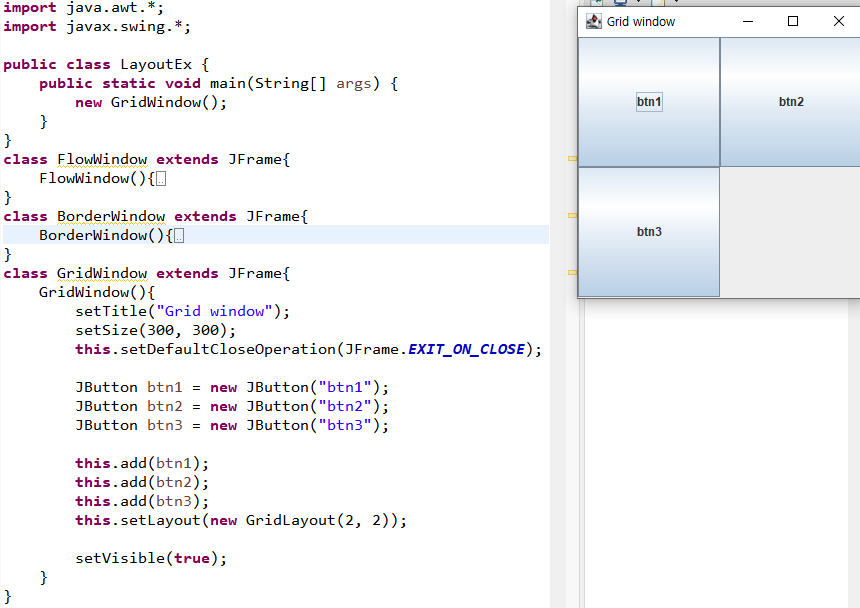Viewport: 860px width, 608px height.
Task: Place cursor on import java.awt.*; line
Action: 83,8
